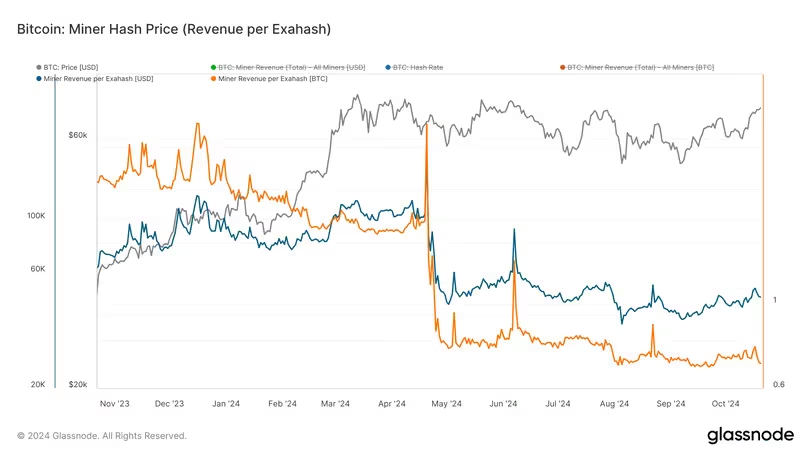811x456 pixels.
Task: Enable Miner Revenue (Total) - All Miners [USD] series
Action: click(285, 67)
